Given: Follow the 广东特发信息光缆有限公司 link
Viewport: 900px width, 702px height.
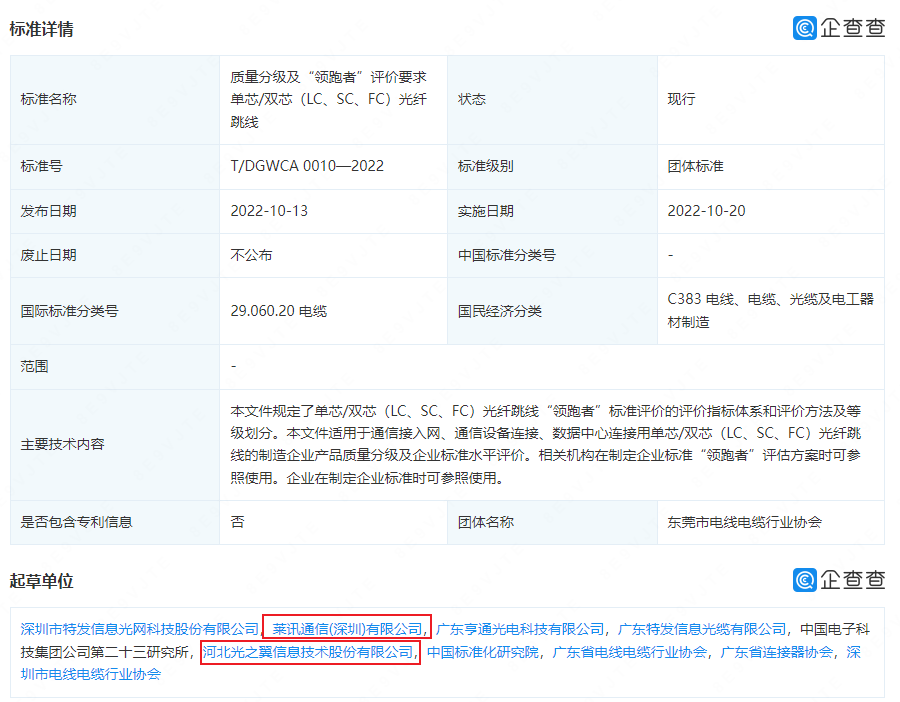Looking at the screenshot, I should tap(702, 629).
